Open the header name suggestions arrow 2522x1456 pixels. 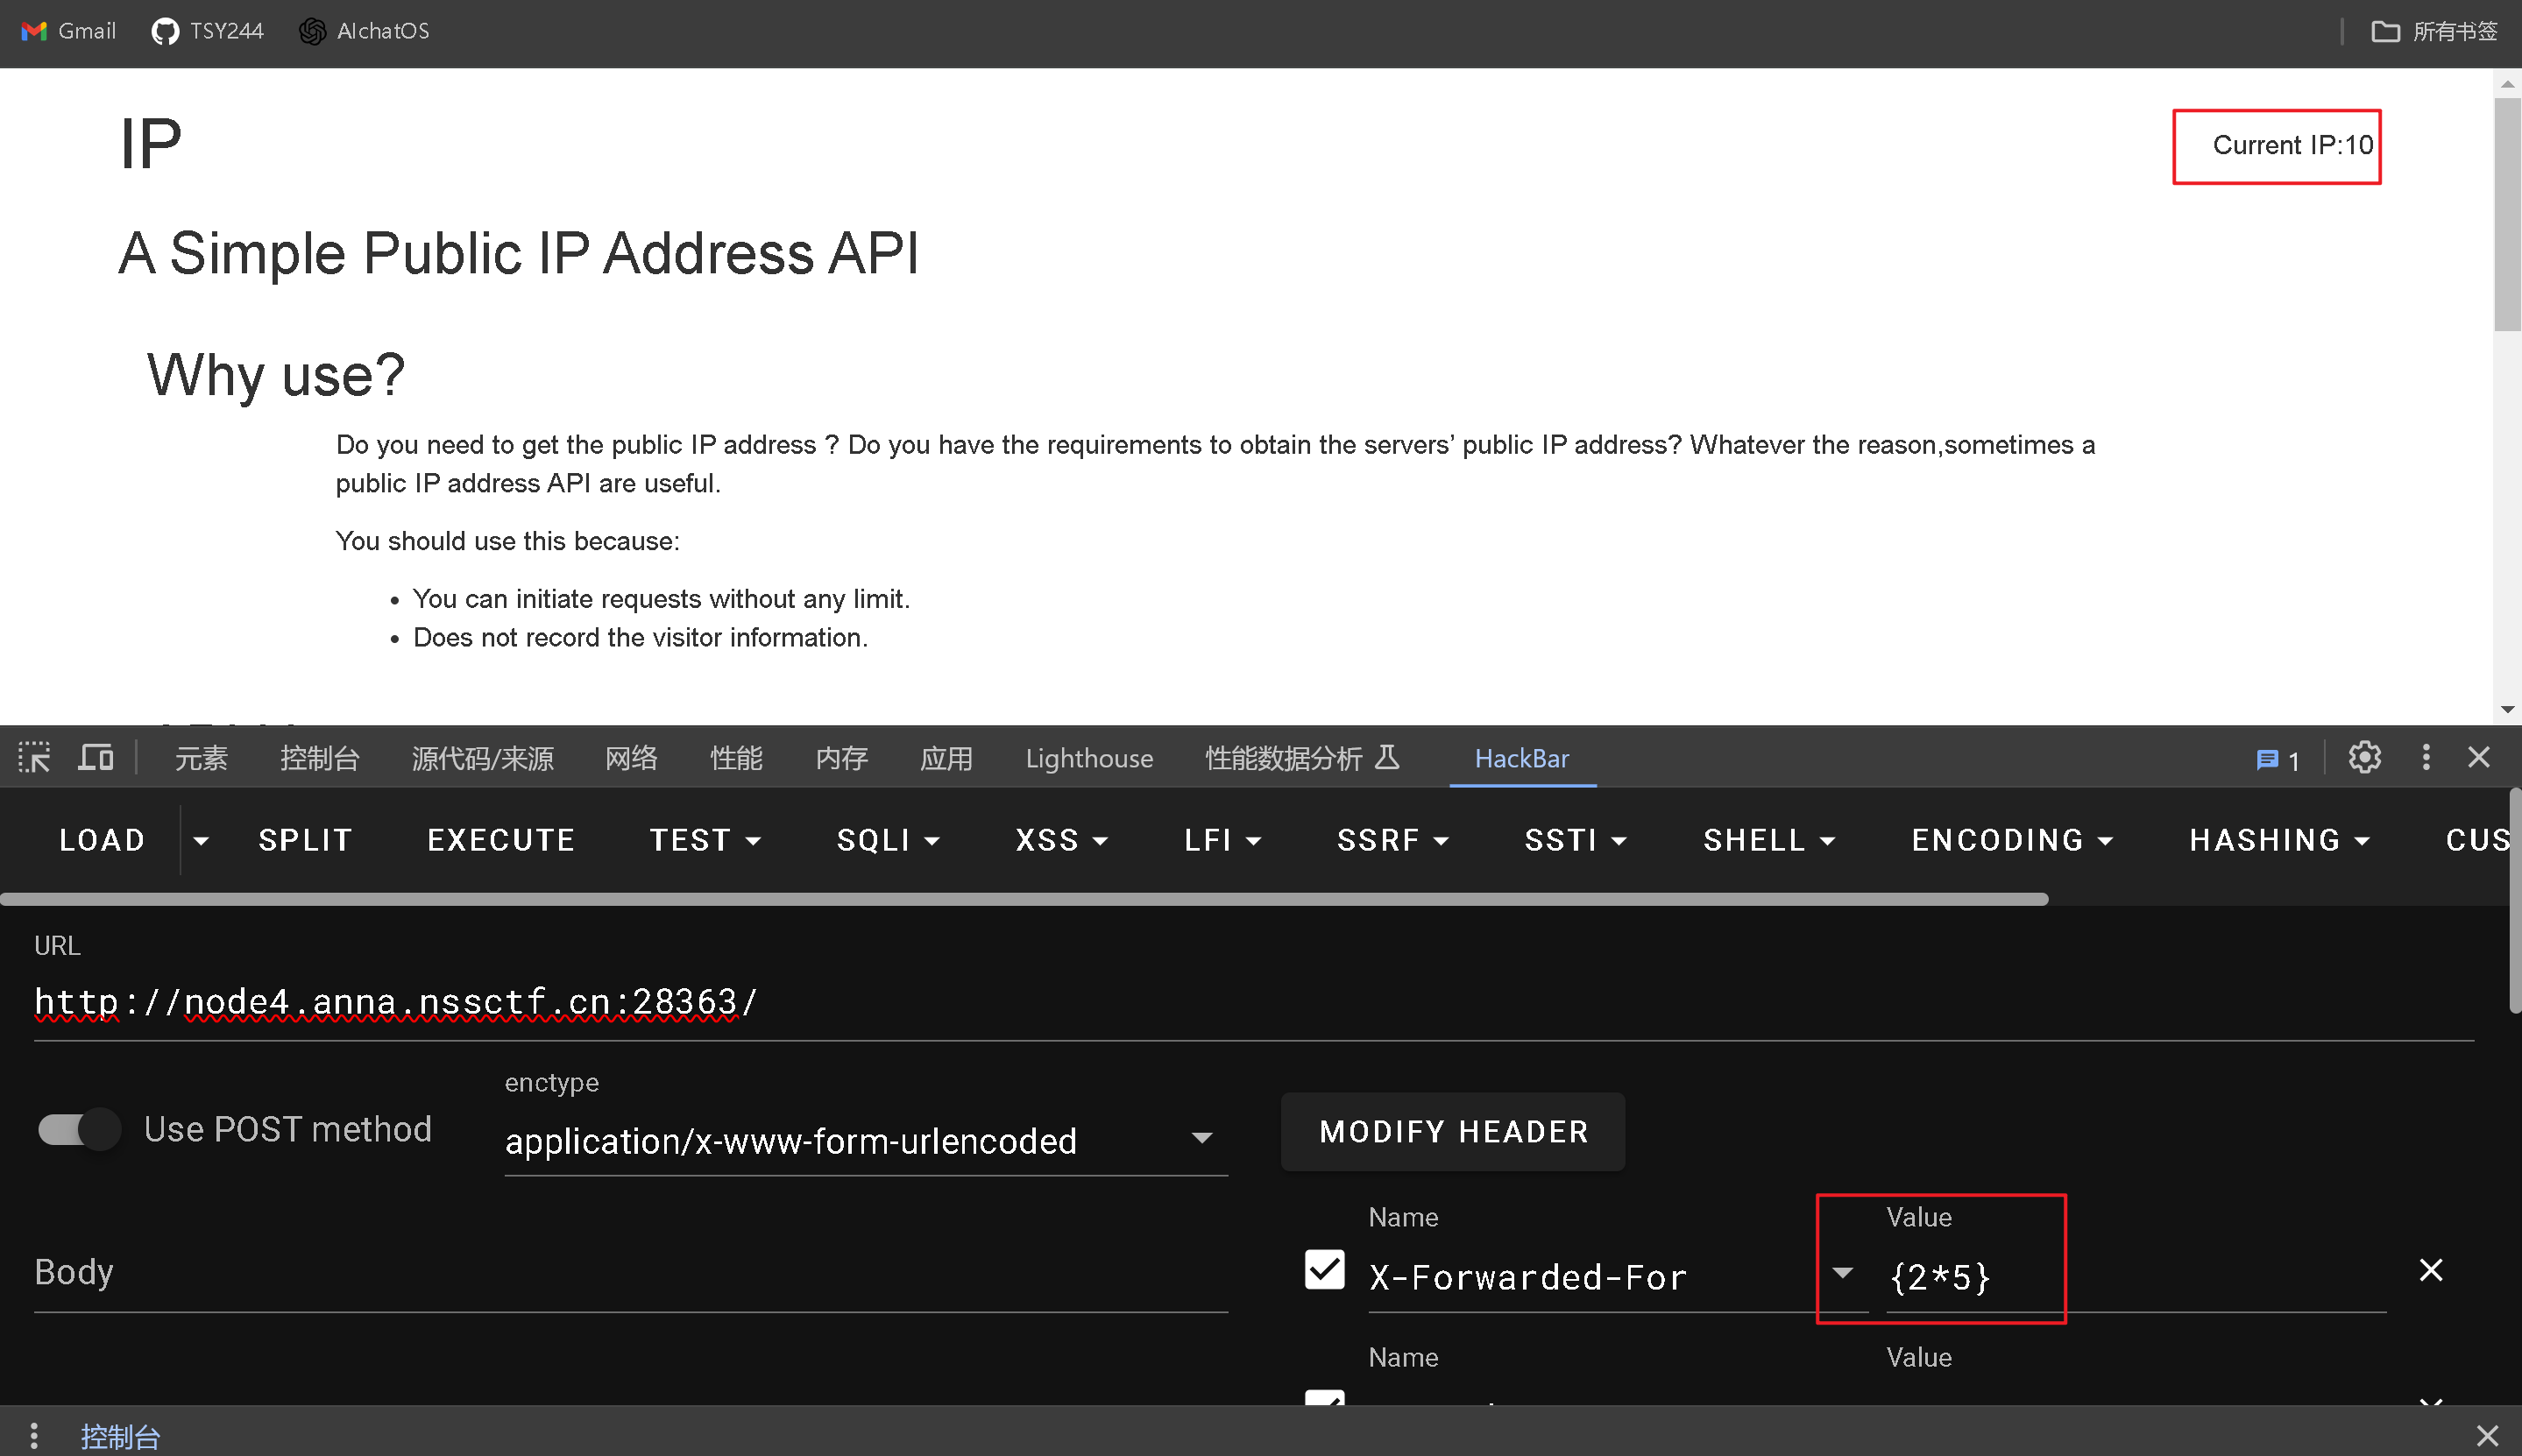[1842, 1273]
